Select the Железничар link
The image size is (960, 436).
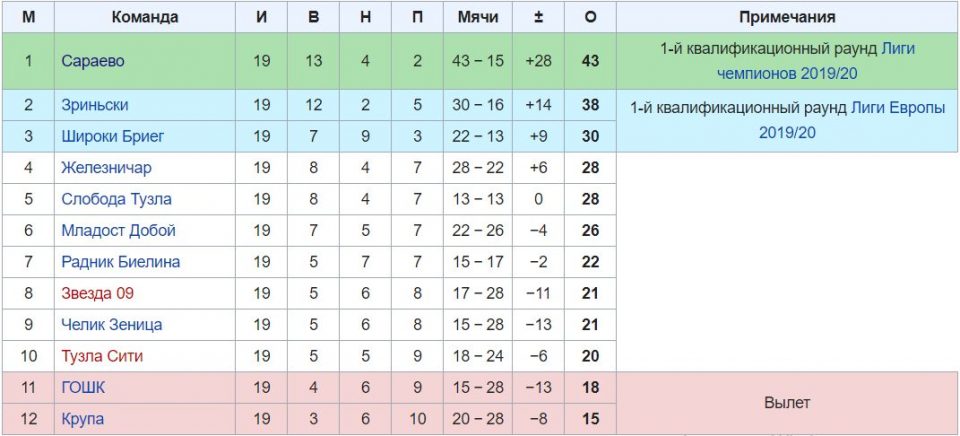pos(106,168)
